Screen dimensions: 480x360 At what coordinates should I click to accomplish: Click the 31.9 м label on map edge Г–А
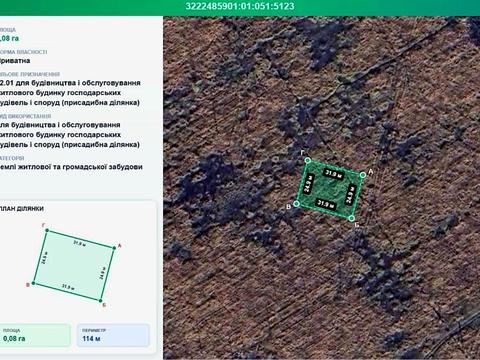(334, 174)
